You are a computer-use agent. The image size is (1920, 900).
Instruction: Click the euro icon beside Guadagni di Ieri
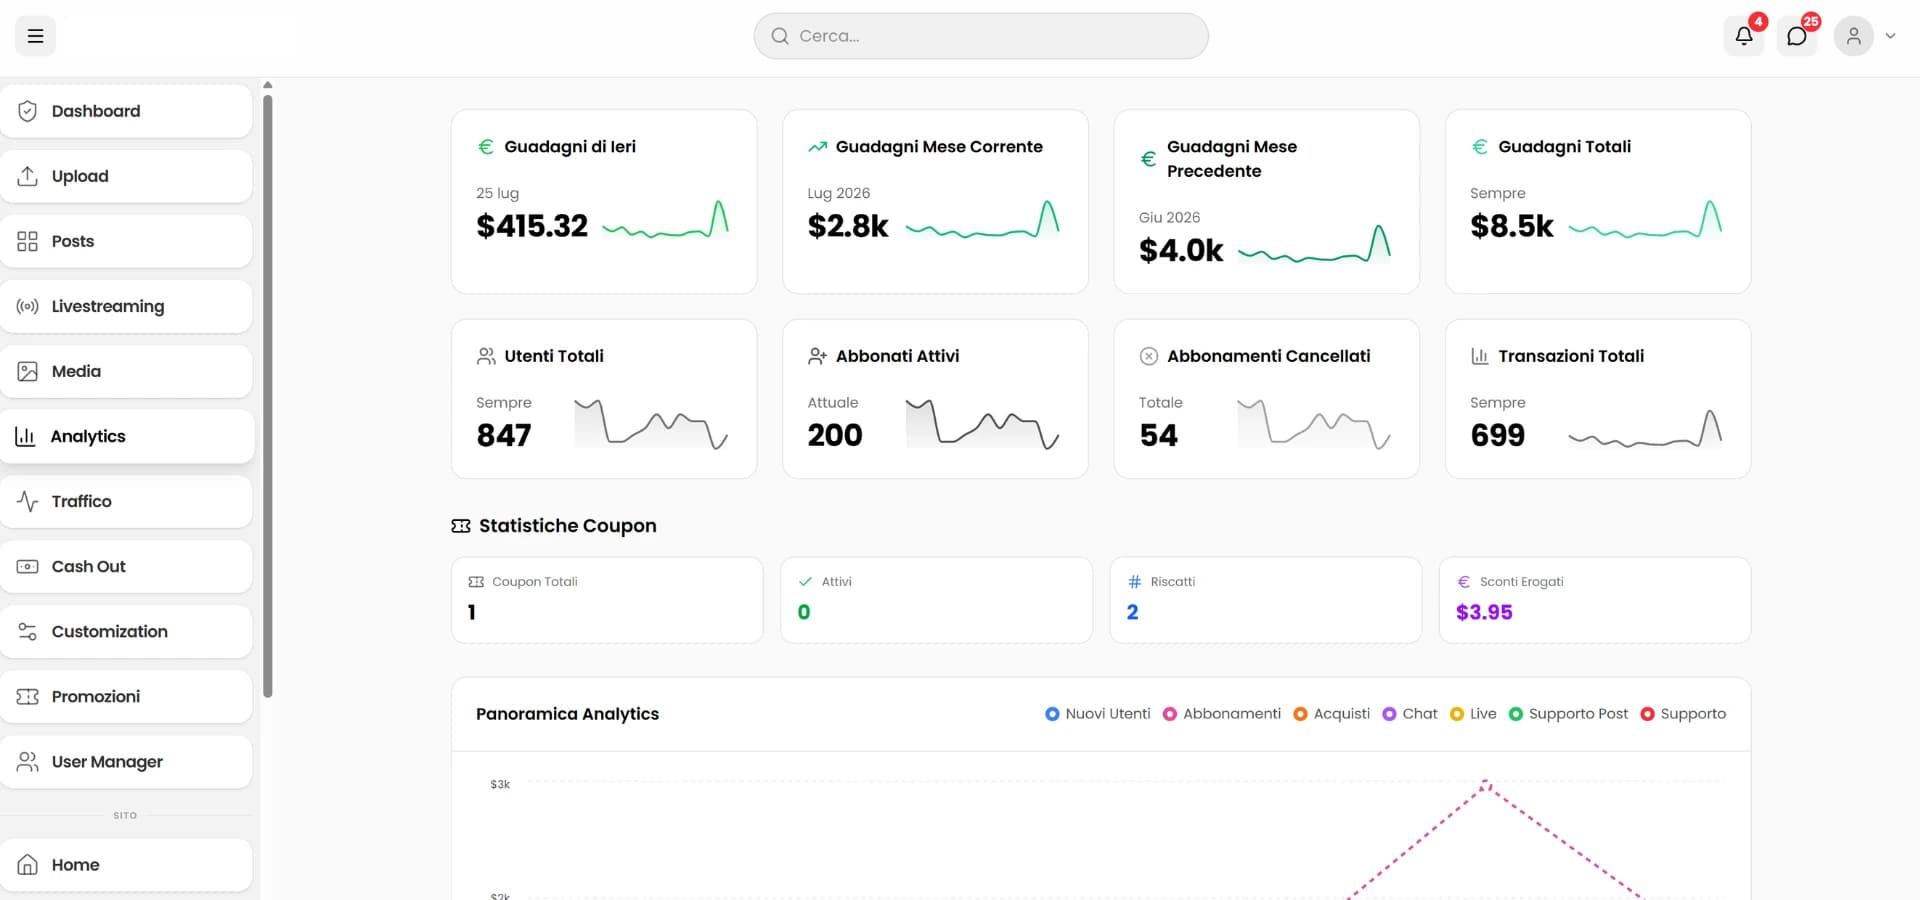coord(486,147)
